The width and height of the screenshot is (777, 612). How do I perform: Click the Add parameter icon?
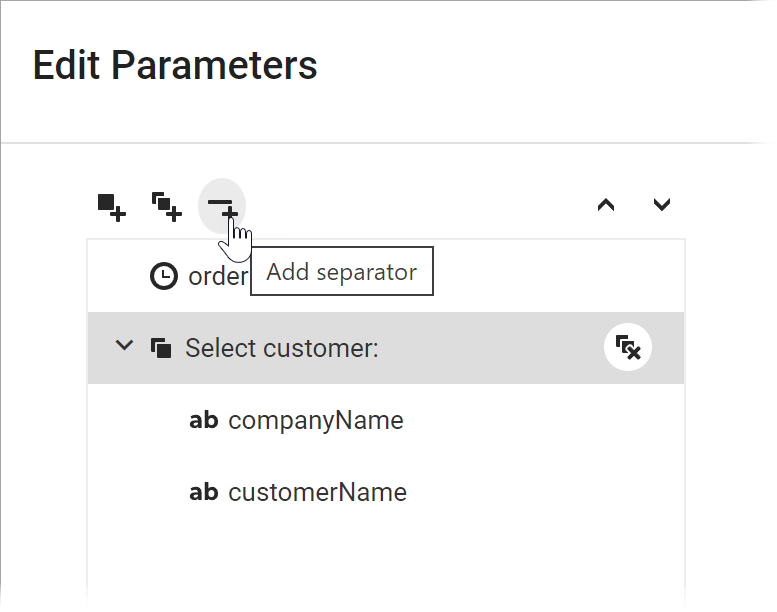pyautogui.click(x=111, y=206)
